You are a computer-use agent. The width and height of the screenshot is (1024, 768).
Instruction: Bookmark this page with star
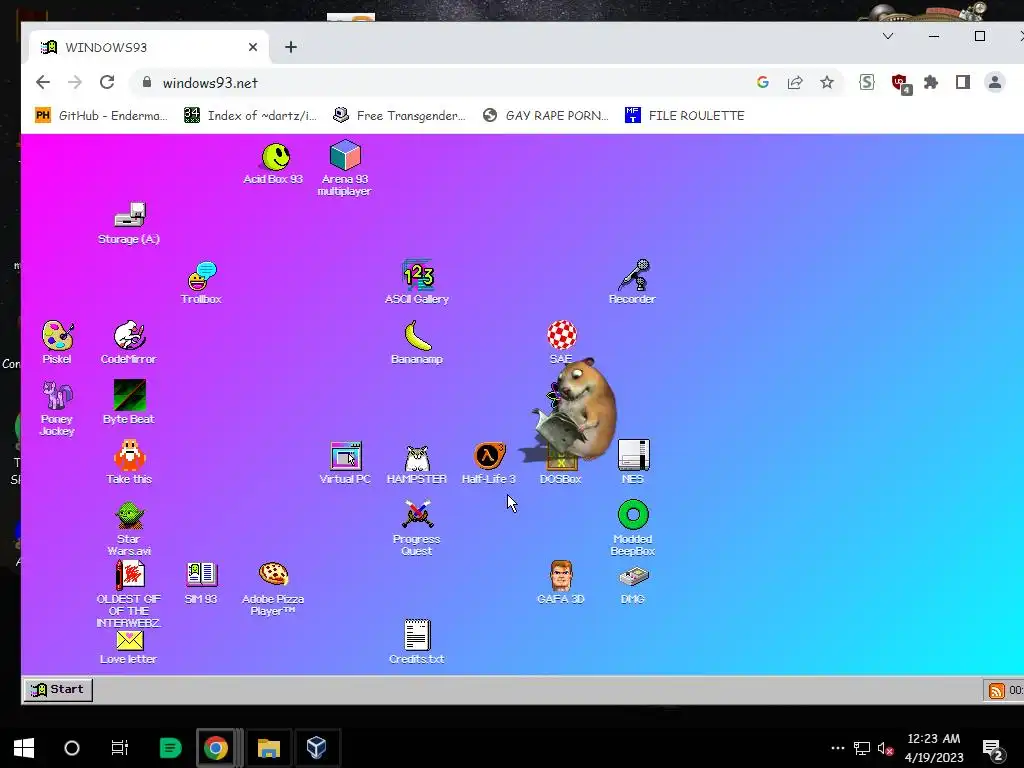827,82
